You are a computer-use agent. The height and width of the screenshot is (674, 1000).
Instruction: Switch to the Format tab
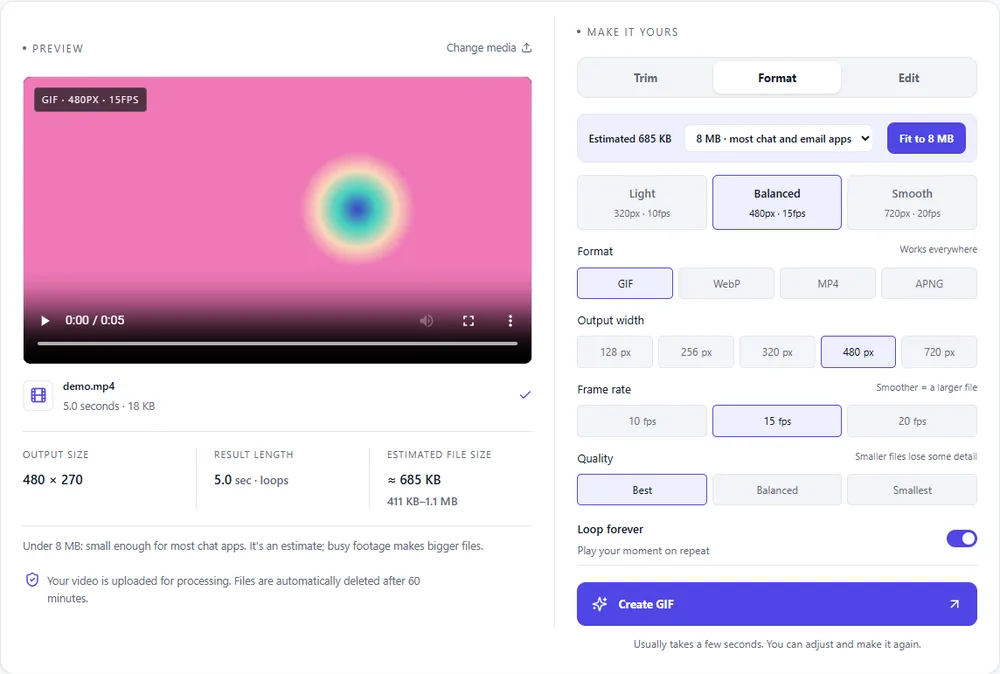click(777, 78)
